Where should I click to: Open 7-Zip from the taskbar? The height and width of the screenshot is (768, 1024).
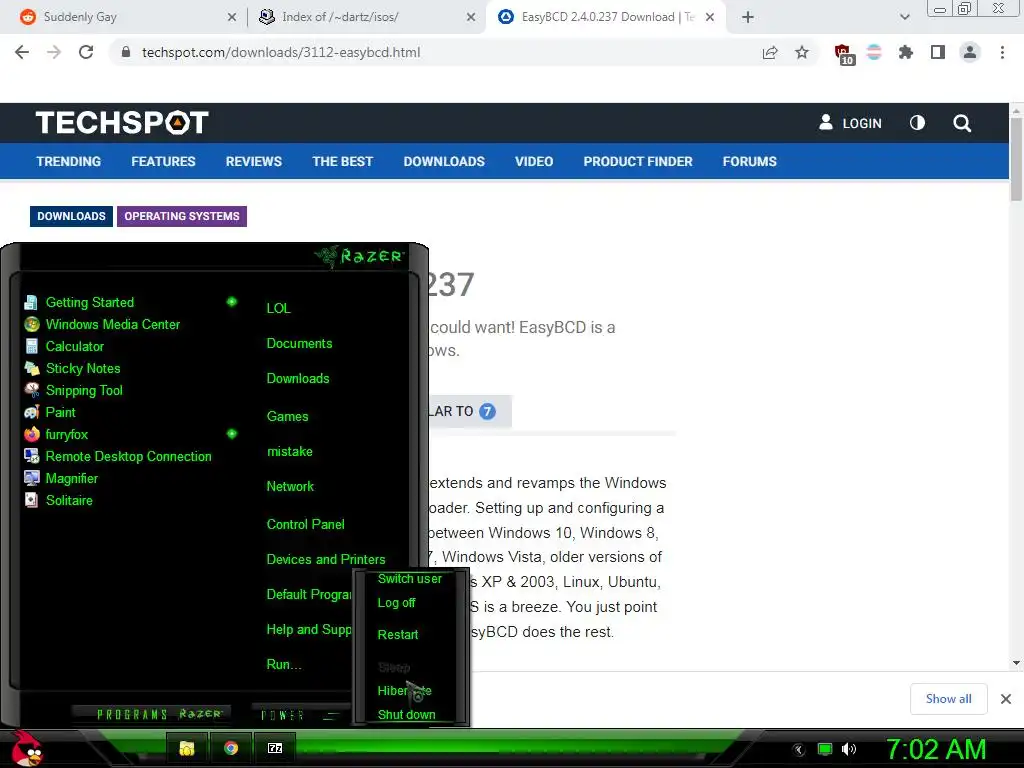click(x=275, y=748)
